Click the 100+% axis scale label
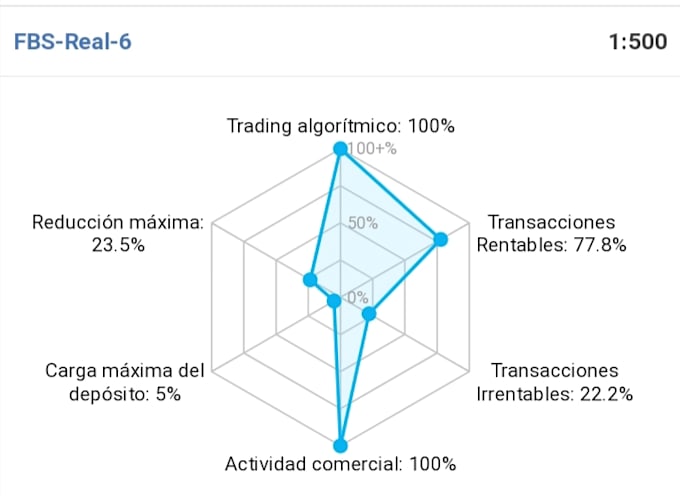Image resolution: width=680 pixels, height=496 pixels. [372, 149]
